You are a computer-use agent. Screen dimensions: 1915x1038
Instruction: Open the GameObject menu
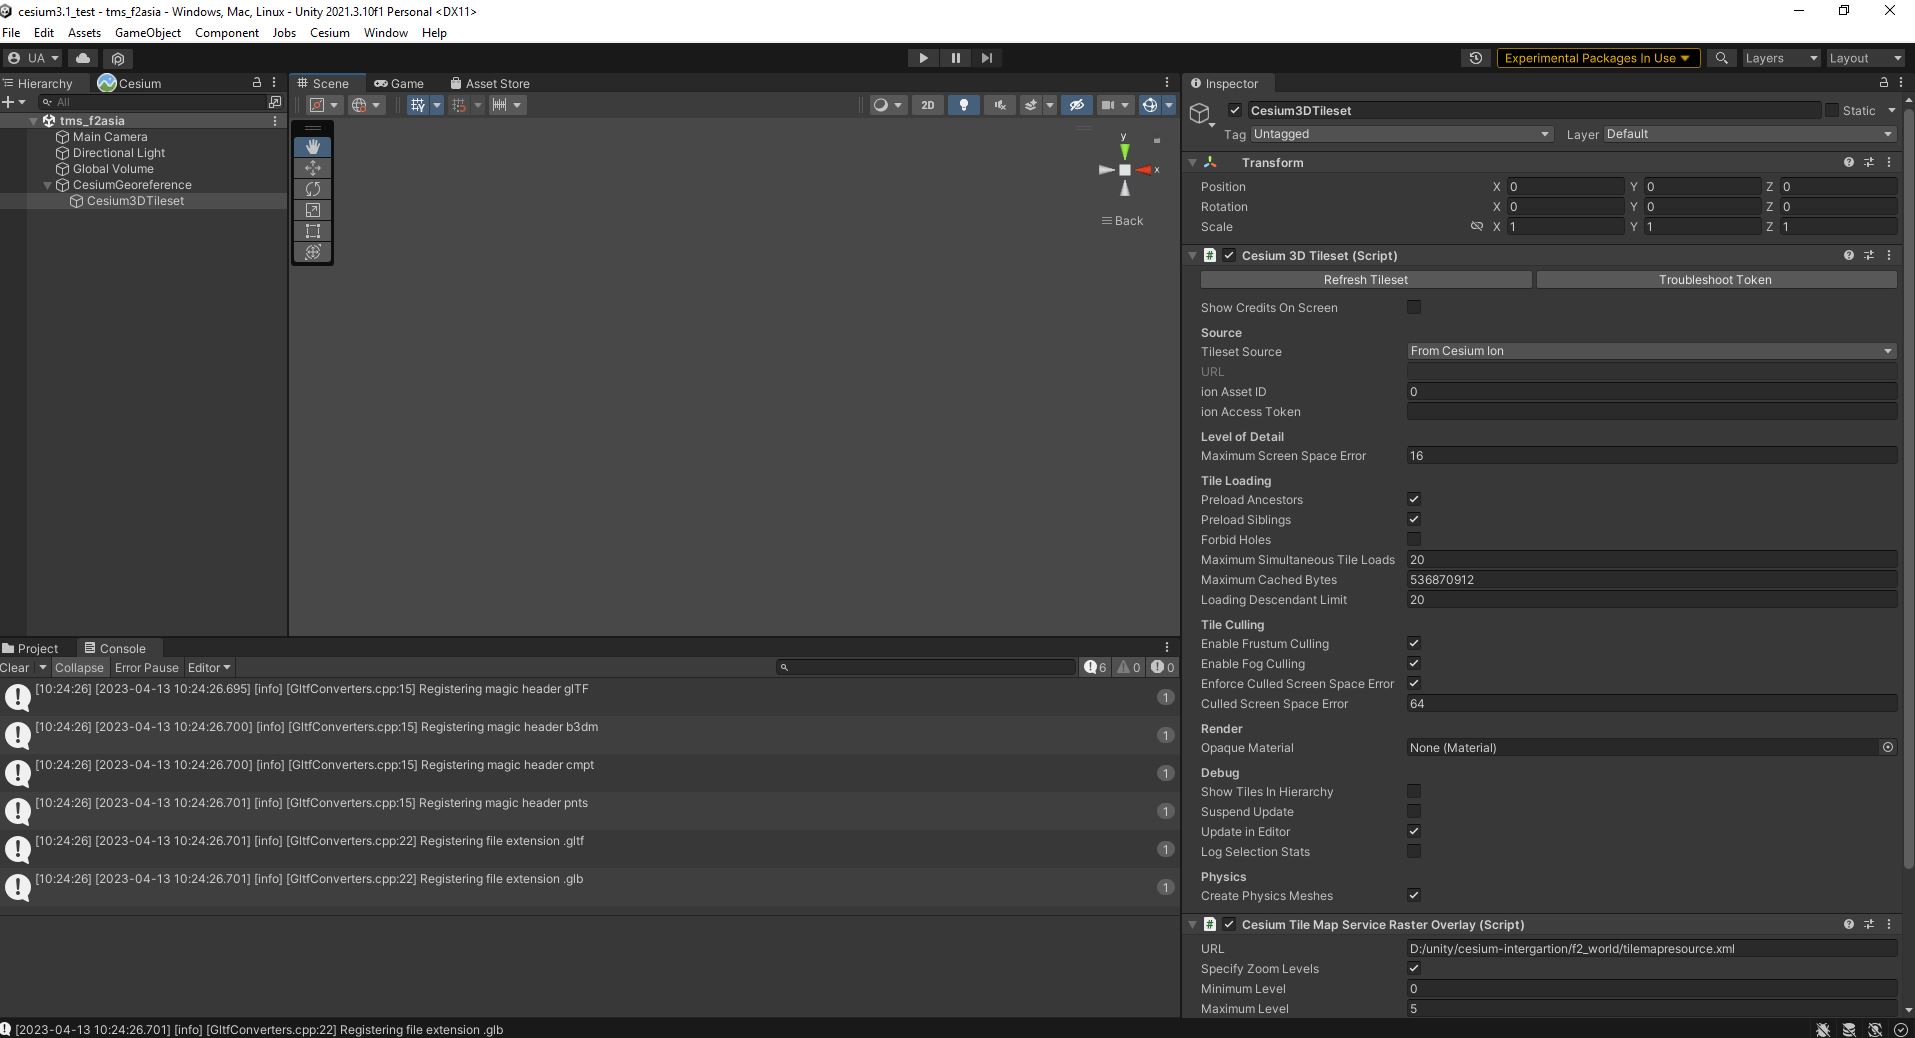pyautogui.click(x=147, y=32)
